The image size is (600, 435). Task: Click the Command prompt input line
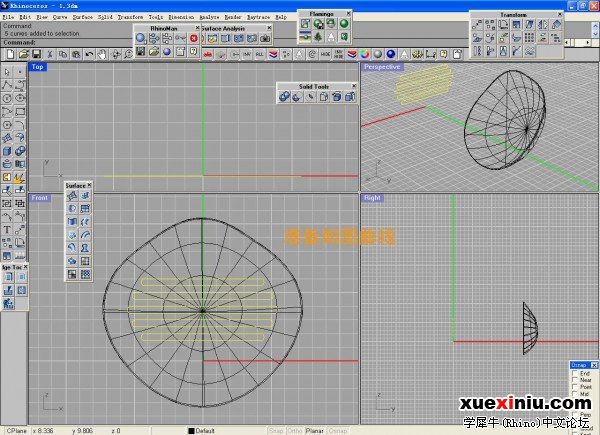click(x=69, y=42)
